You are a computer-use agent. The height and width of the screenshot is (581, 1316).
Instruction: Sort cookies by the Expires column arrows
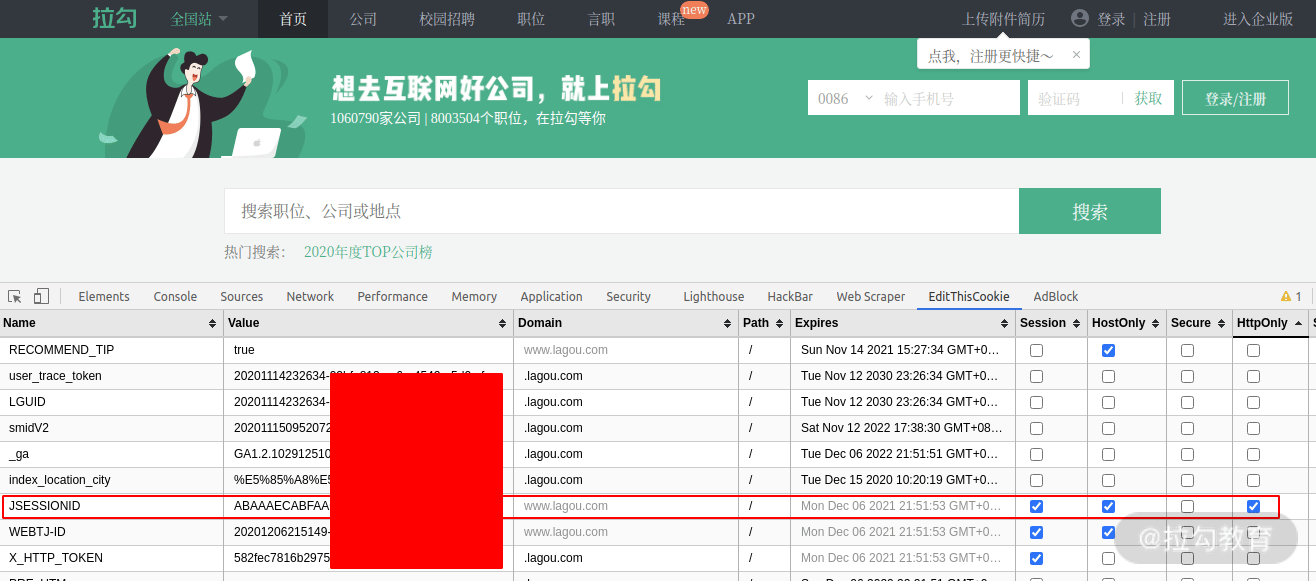1005,323
